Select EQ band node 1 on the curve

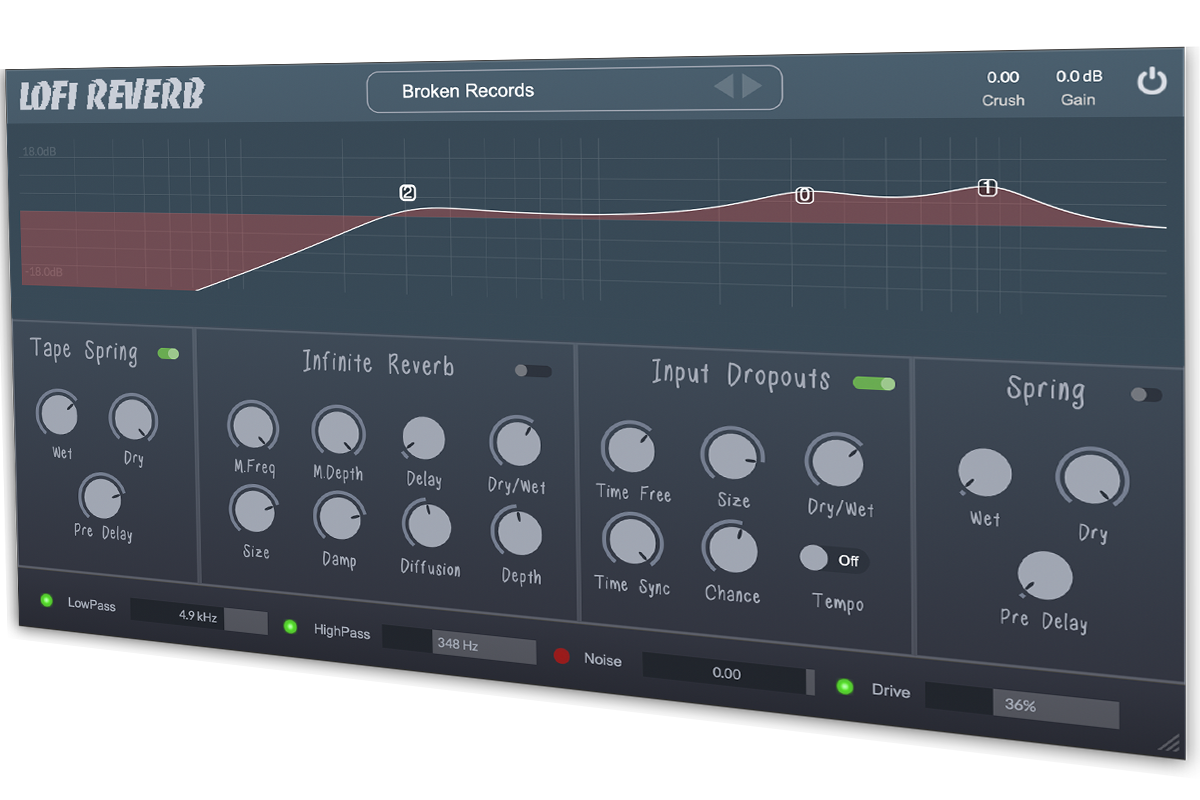tap(986, 187)
